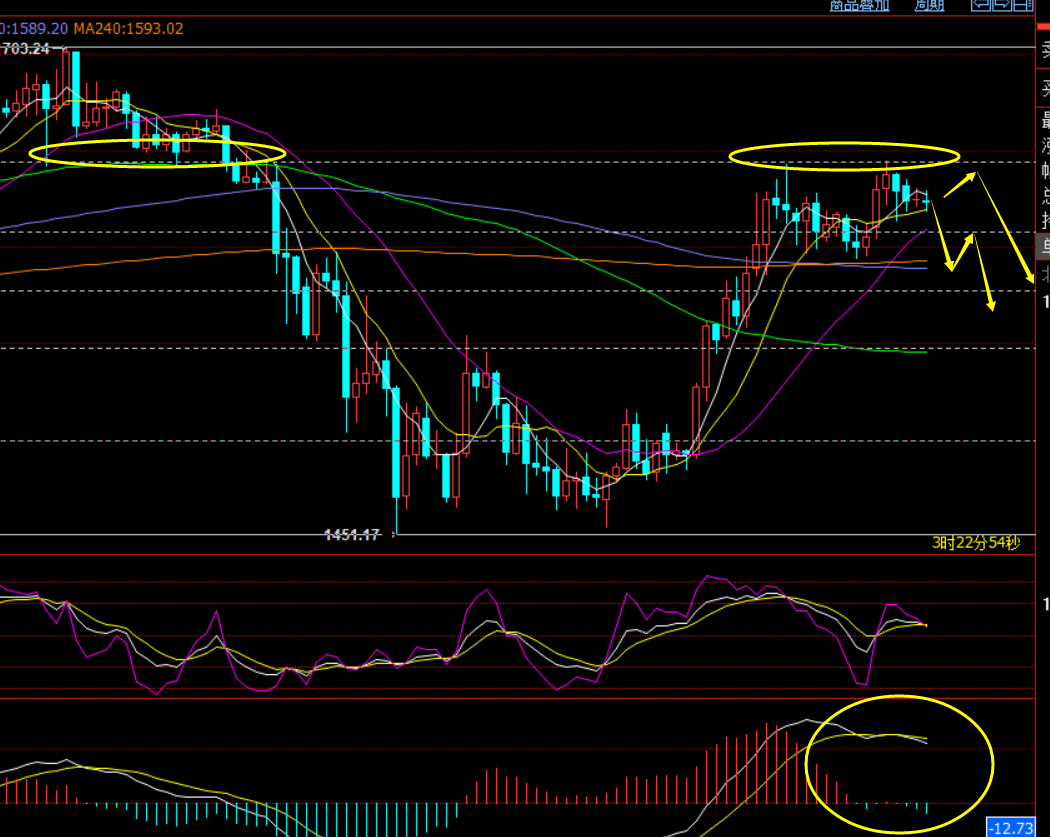Click the 1589.20 moving average value

click(x=37, y=28)
